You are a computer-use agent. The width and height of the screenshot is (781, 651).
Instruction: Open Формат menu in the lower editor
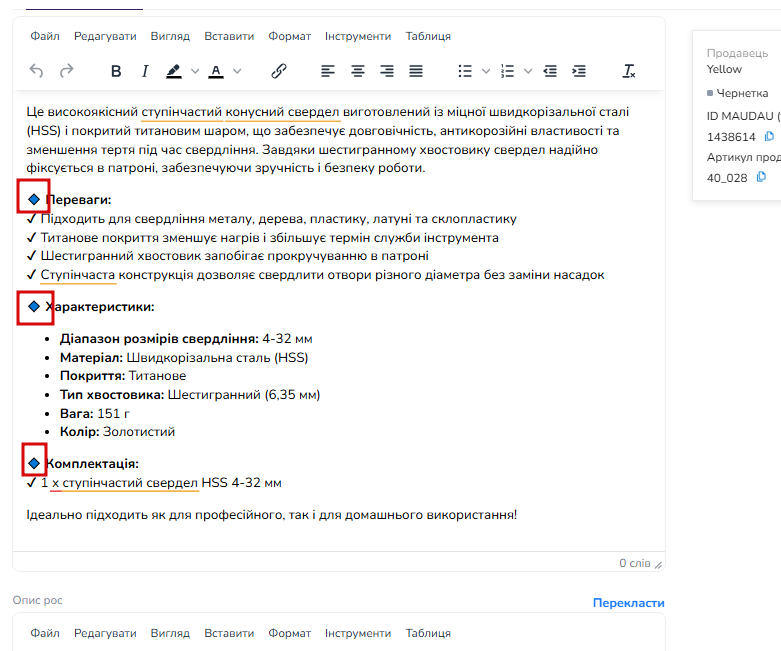pyautogui.click(x=289, y=633)
